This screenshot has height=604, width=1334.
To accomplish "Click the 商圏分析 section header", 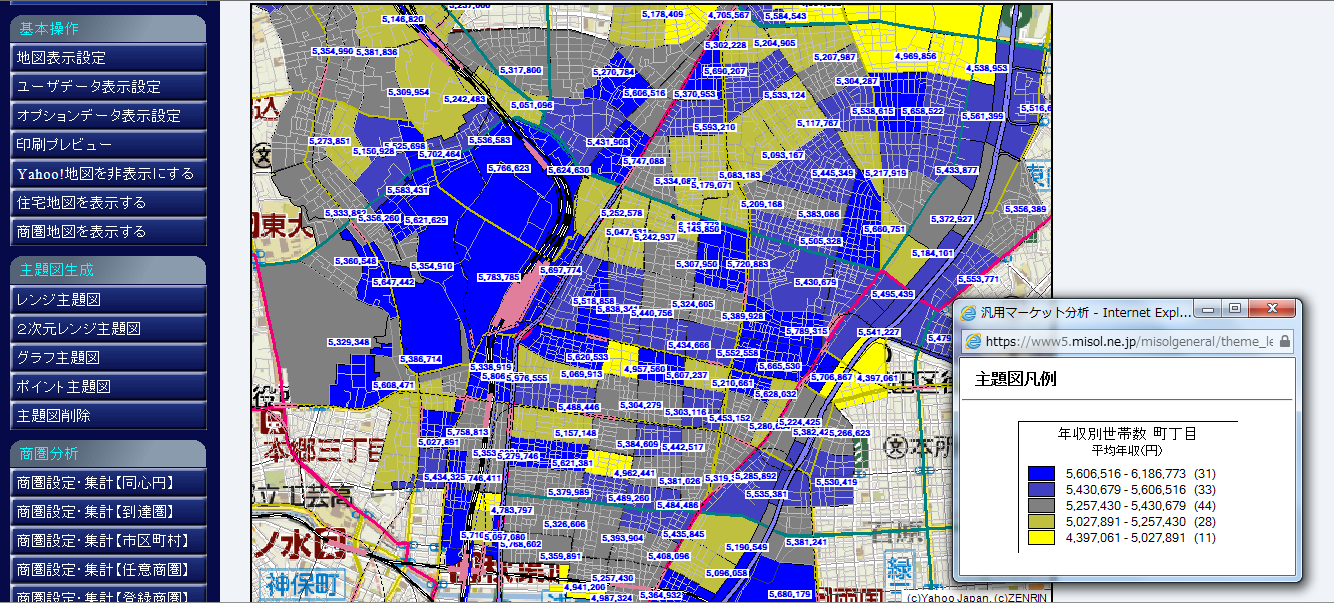I will 108,454.
